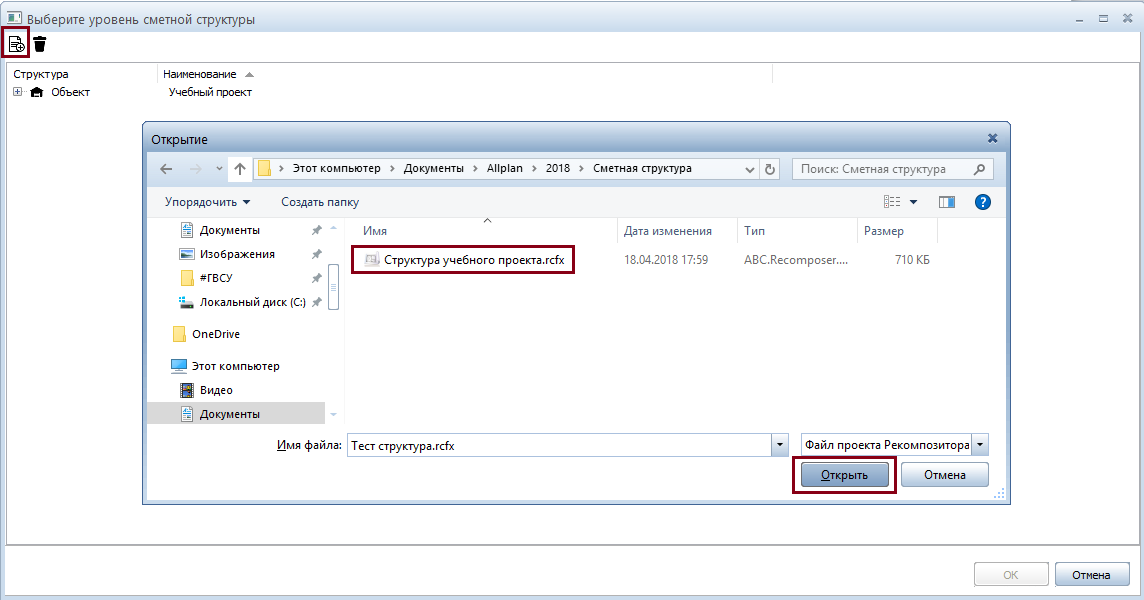Change the view layout icon
1144x600 pixels.
(892, 202)
